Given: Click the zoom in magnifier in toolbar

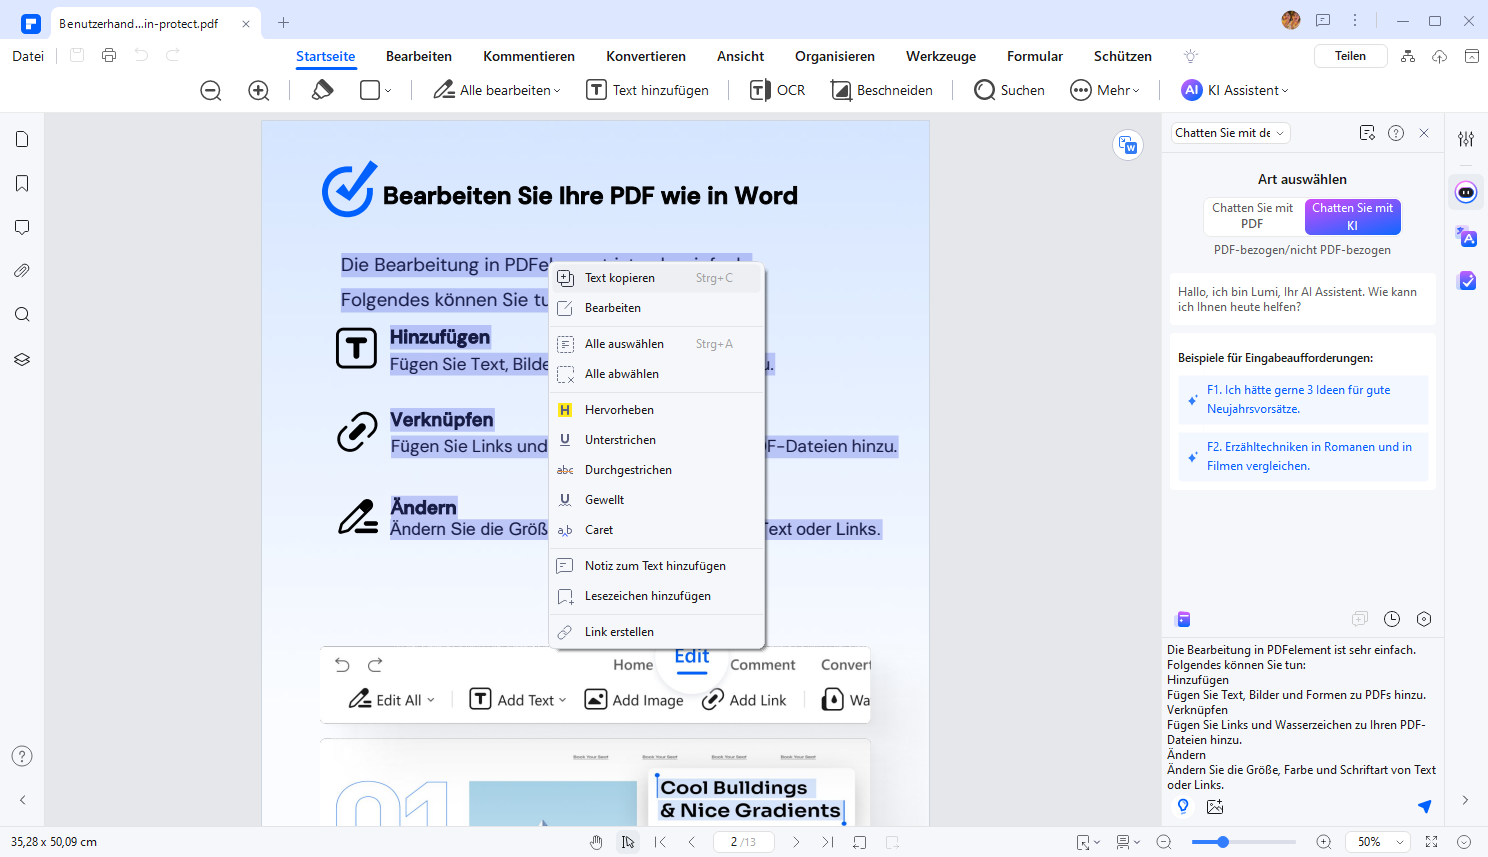Looking at the screenshot, I should pyautogui.click(x=259, y=90).
